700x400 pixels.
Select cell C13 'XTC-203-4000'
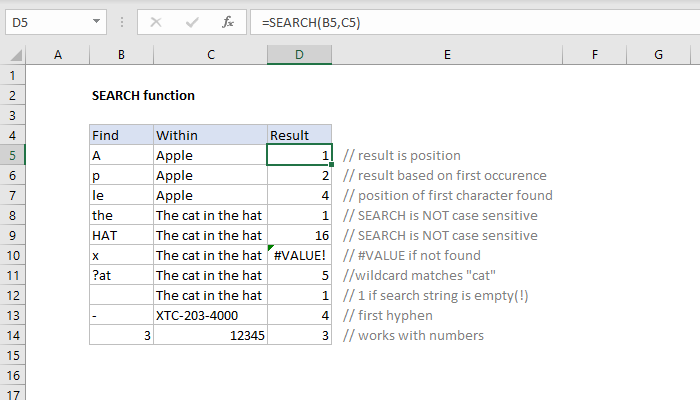[211, 315]
